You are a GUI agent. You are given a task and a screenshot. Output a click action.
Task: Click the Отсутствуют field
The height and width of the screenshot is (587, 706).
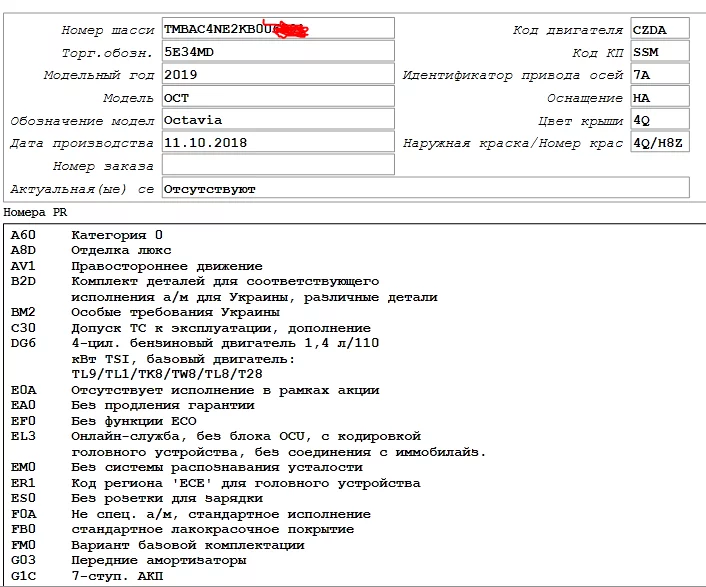pyautogui.click(x=425, y=188)
